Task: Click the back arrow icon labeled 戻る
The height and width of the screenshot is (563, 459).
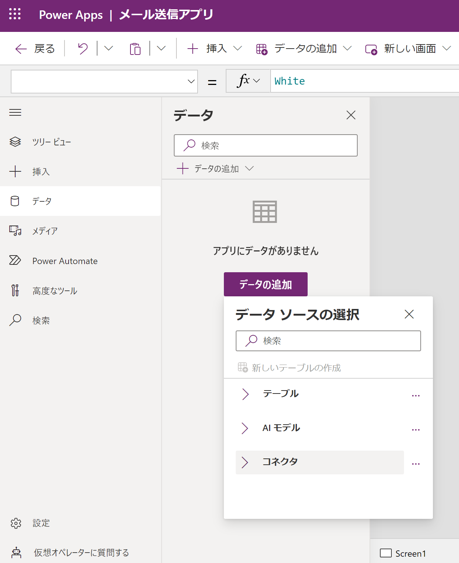Action: 21,49
